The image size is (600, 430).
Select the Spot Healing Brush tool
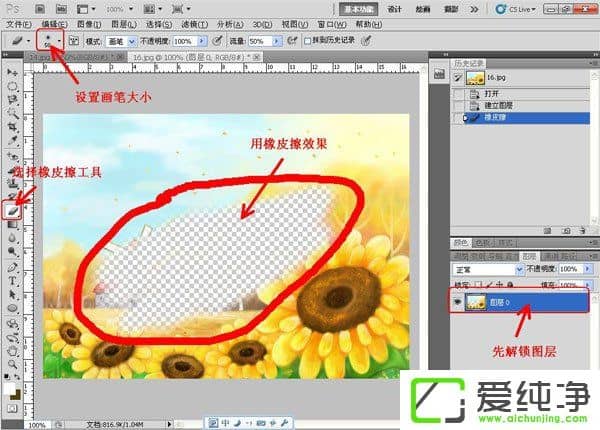[13, 157]
